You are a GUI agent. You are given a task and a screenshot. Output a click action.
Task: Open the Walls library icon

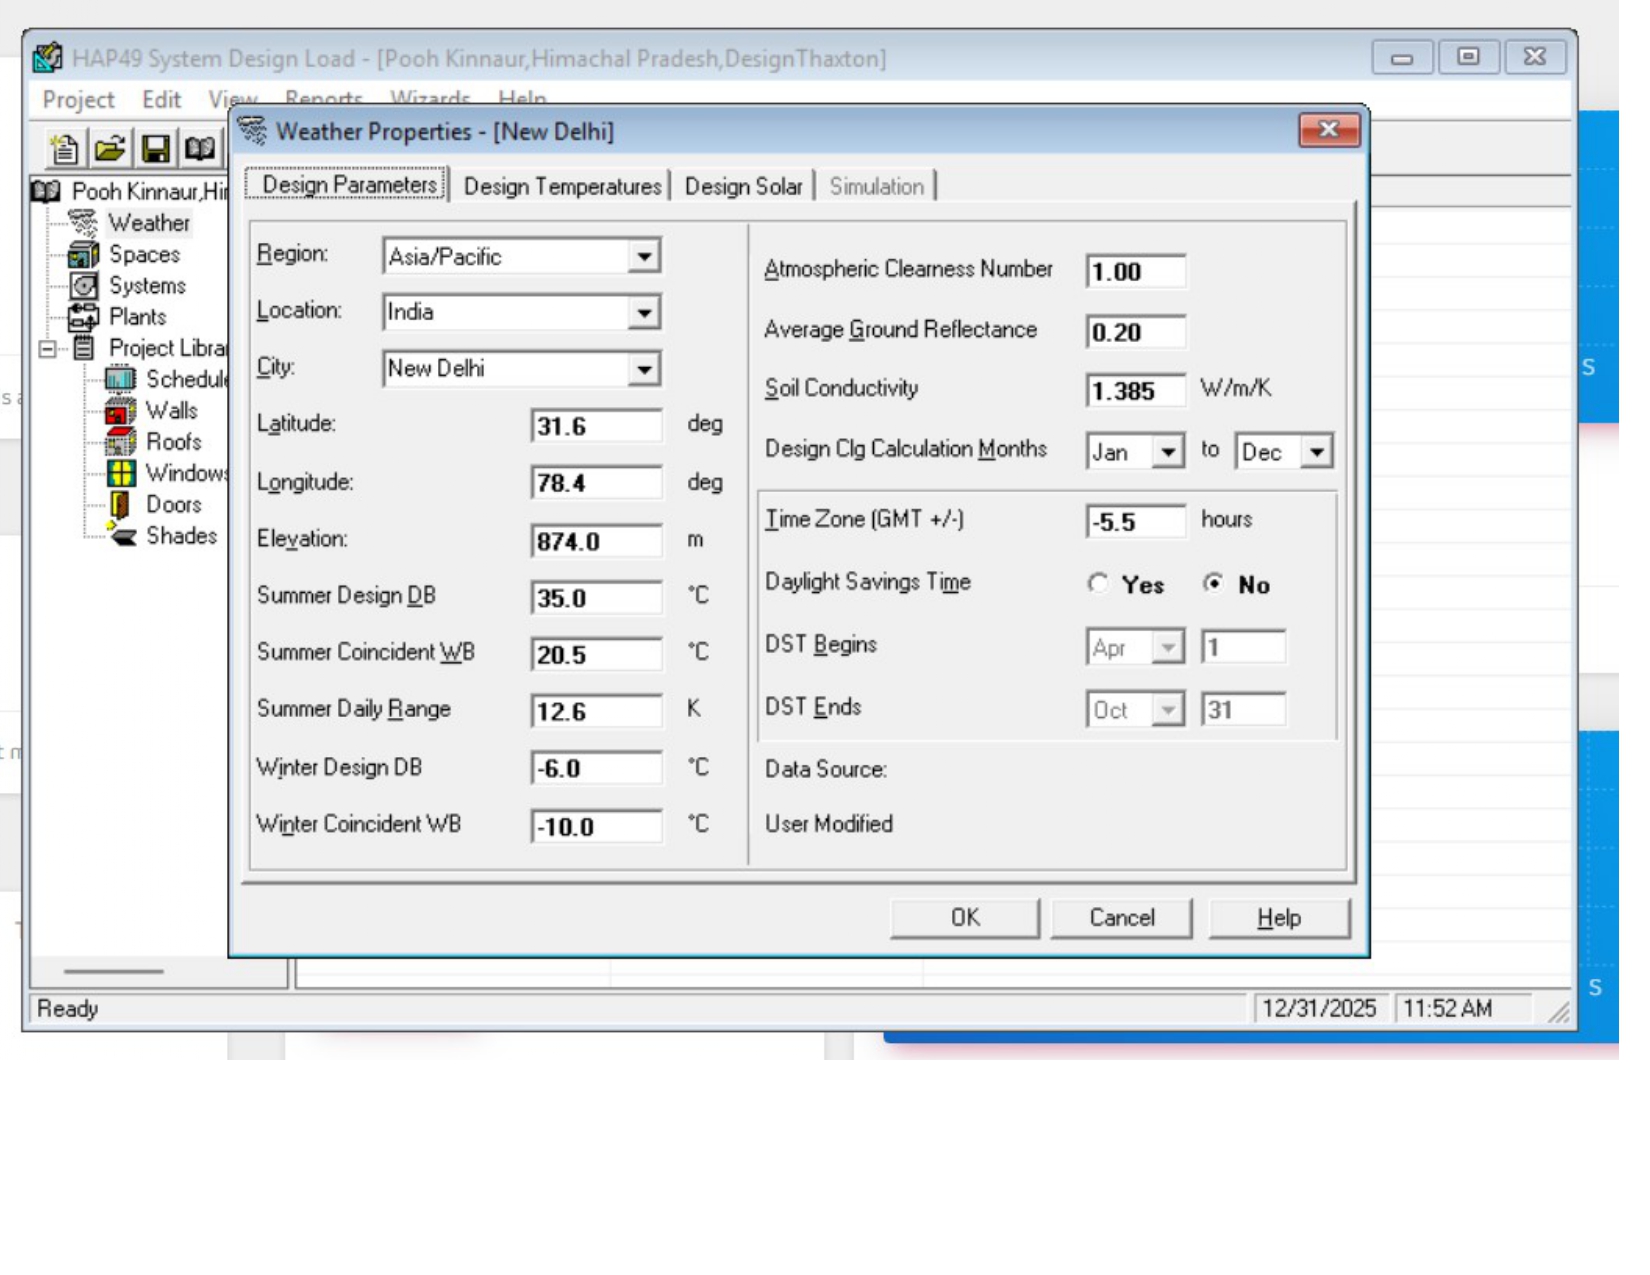[120, 411]
